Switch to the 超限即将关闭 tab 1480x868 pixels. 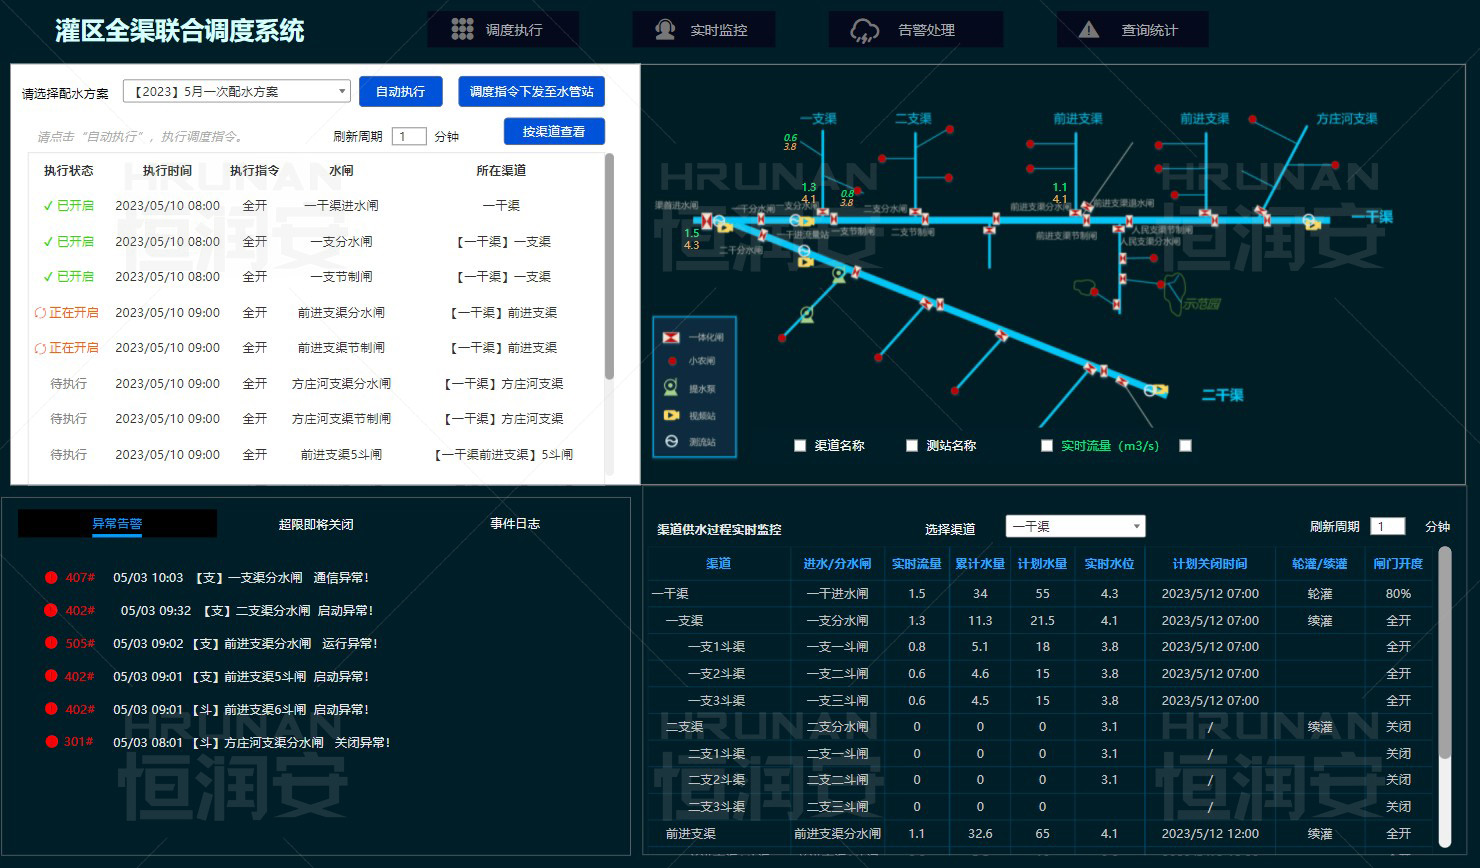click(x=316, y=524)
